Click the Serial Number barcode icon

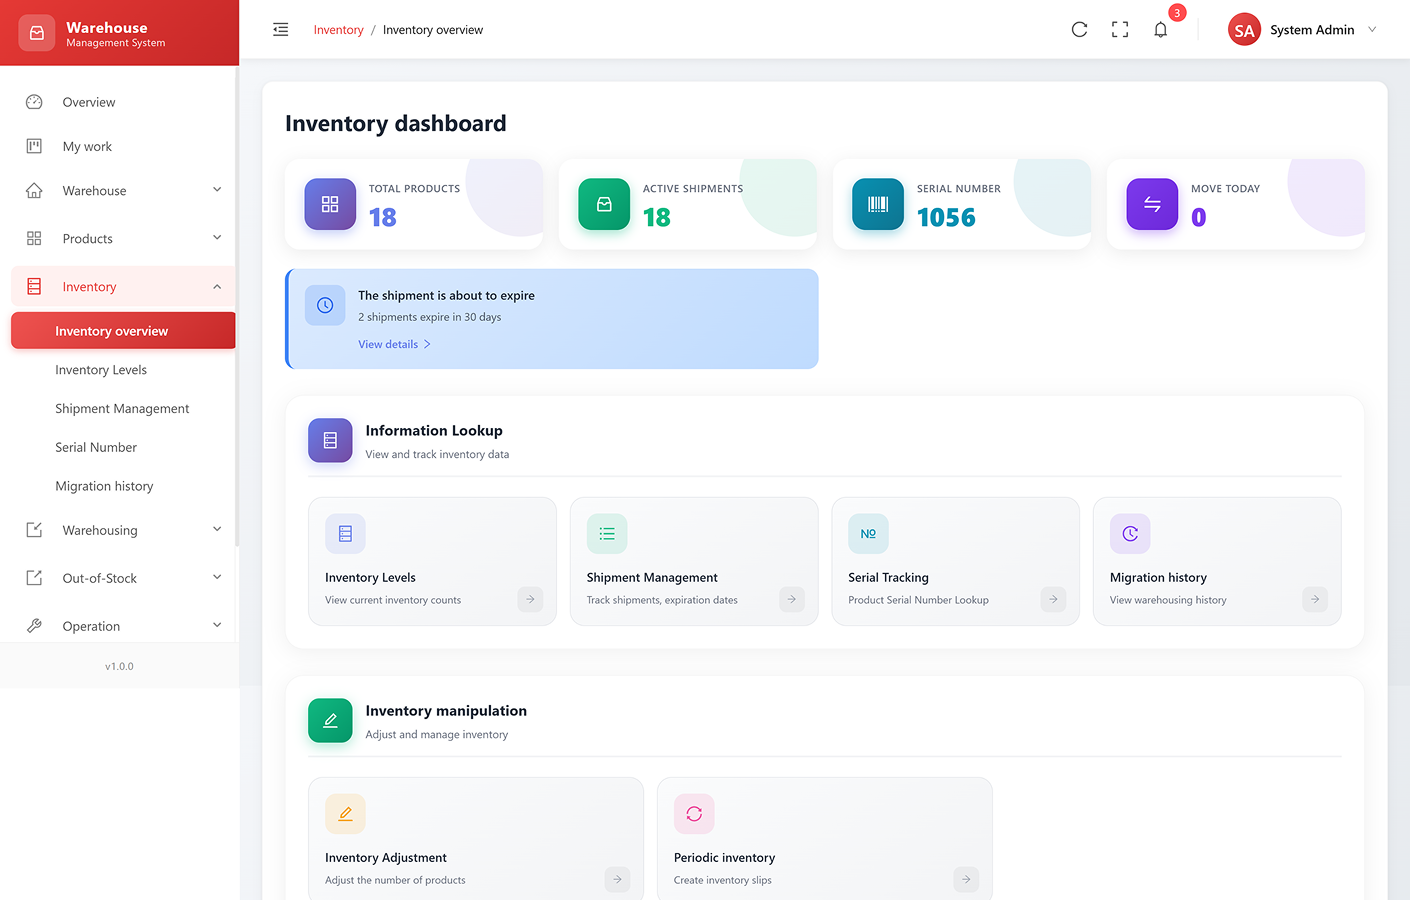point(878,204)
